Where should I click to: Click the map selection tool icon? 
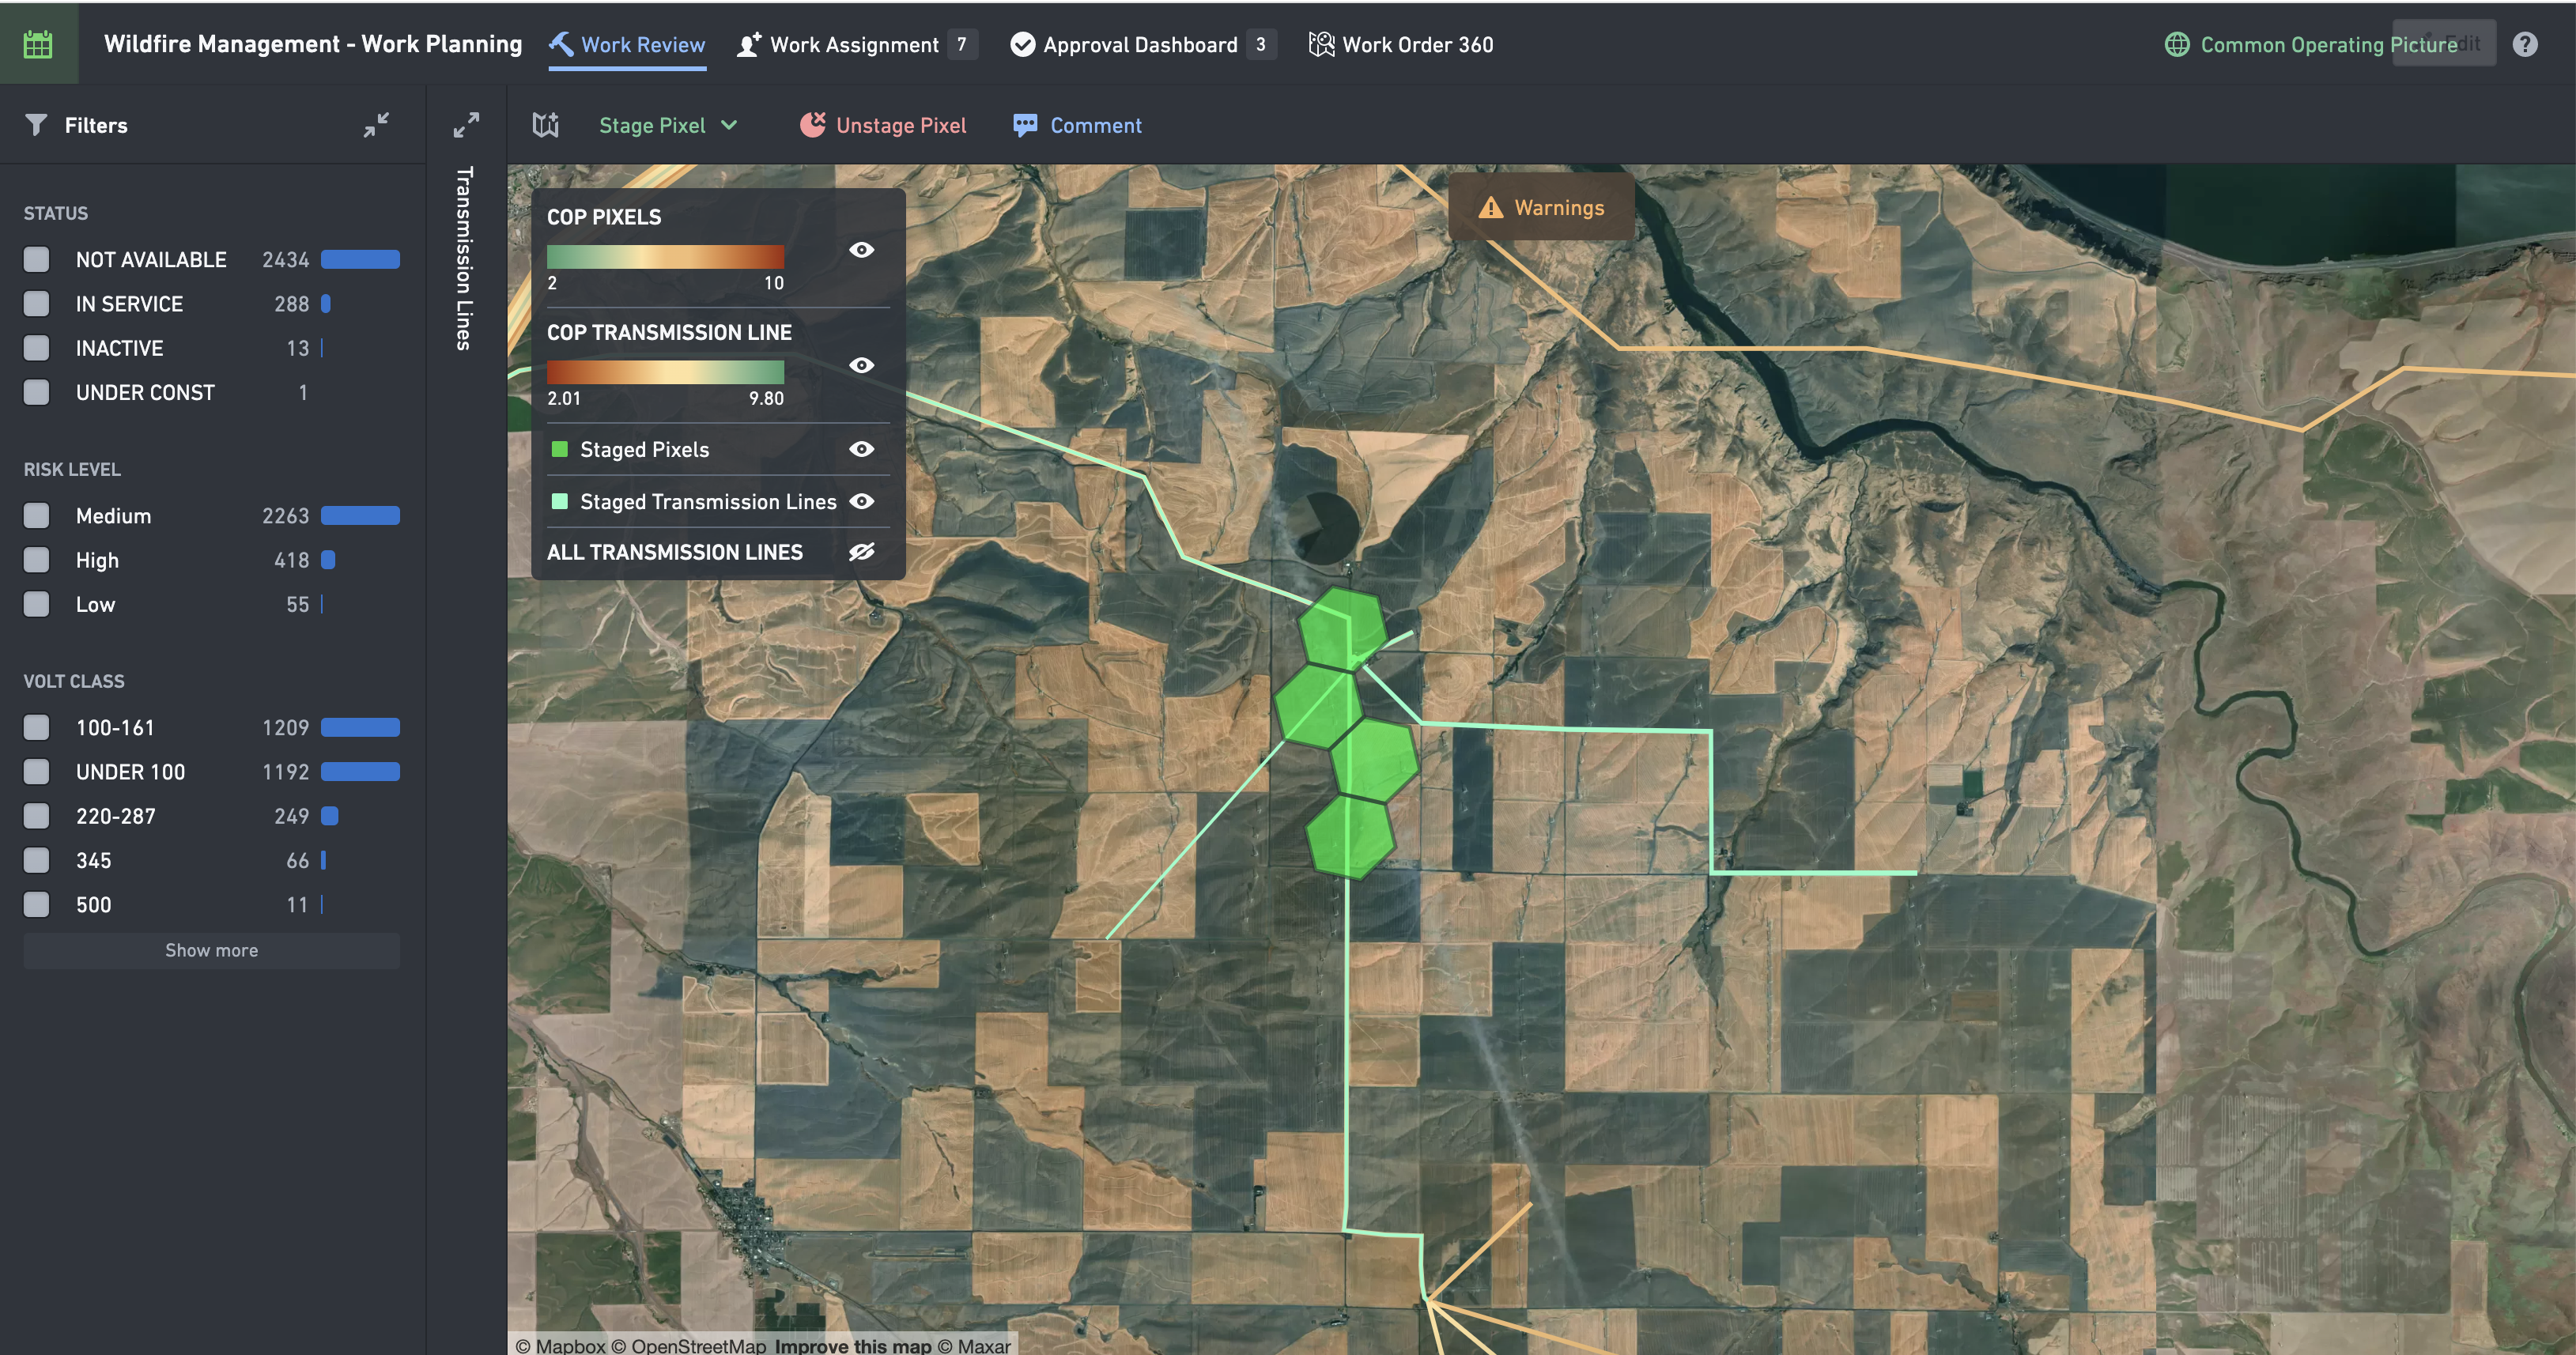click(546, 125)
